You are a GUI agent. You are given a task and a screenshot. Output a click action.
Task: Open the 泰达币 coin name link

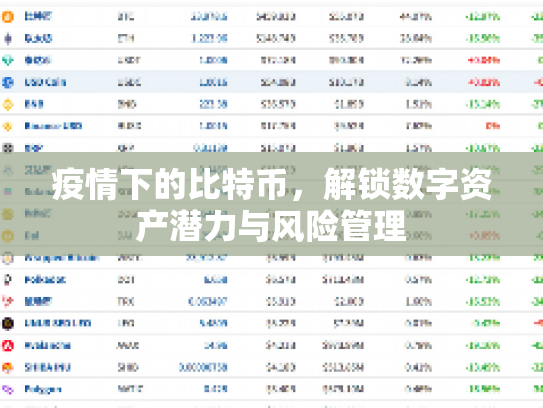click(x=38, y=60)
